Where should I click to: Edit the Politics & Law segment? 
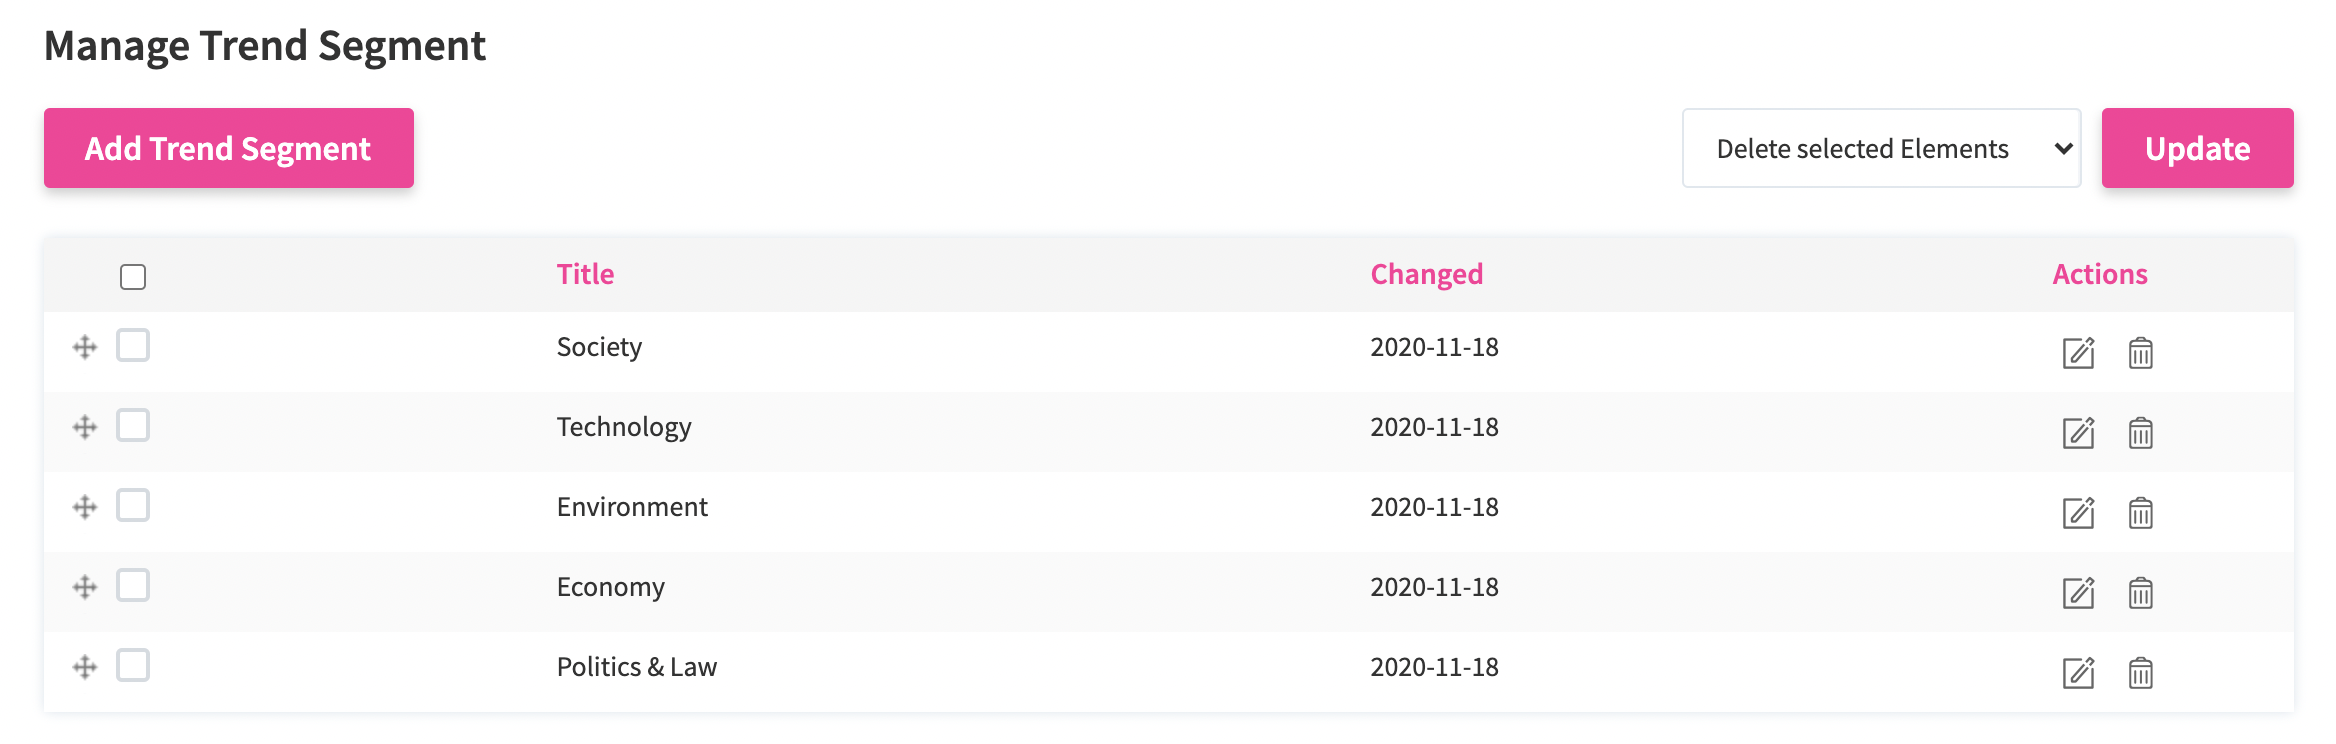(2078, 673)
